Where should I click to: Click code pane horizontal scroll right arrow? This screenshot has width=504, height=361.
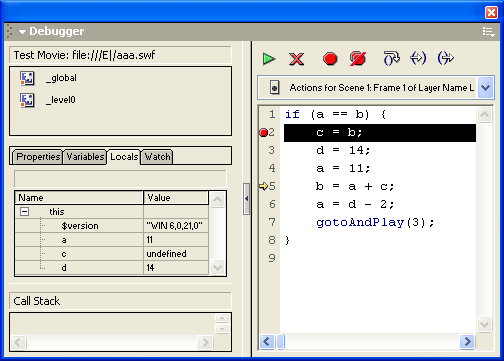click(467, 341)
